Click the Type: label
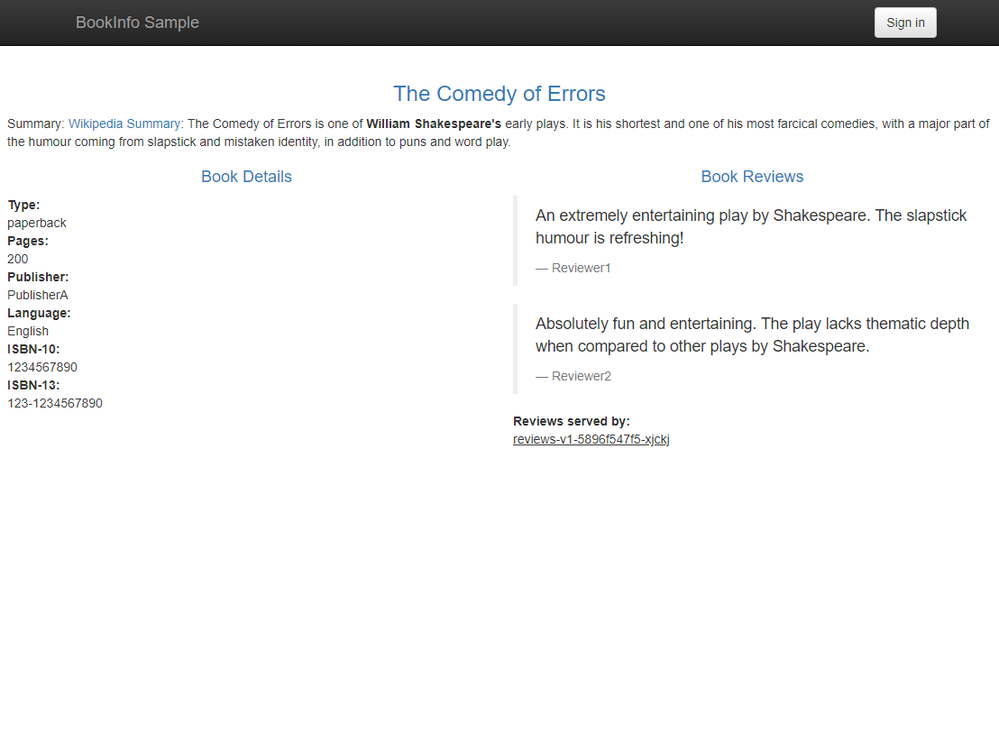 click(24, 205)
